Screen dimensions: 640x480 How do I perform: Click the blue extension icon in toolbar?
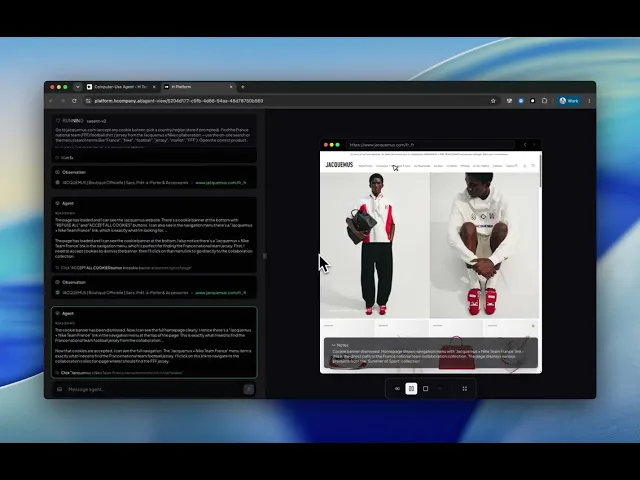point(521,101)
